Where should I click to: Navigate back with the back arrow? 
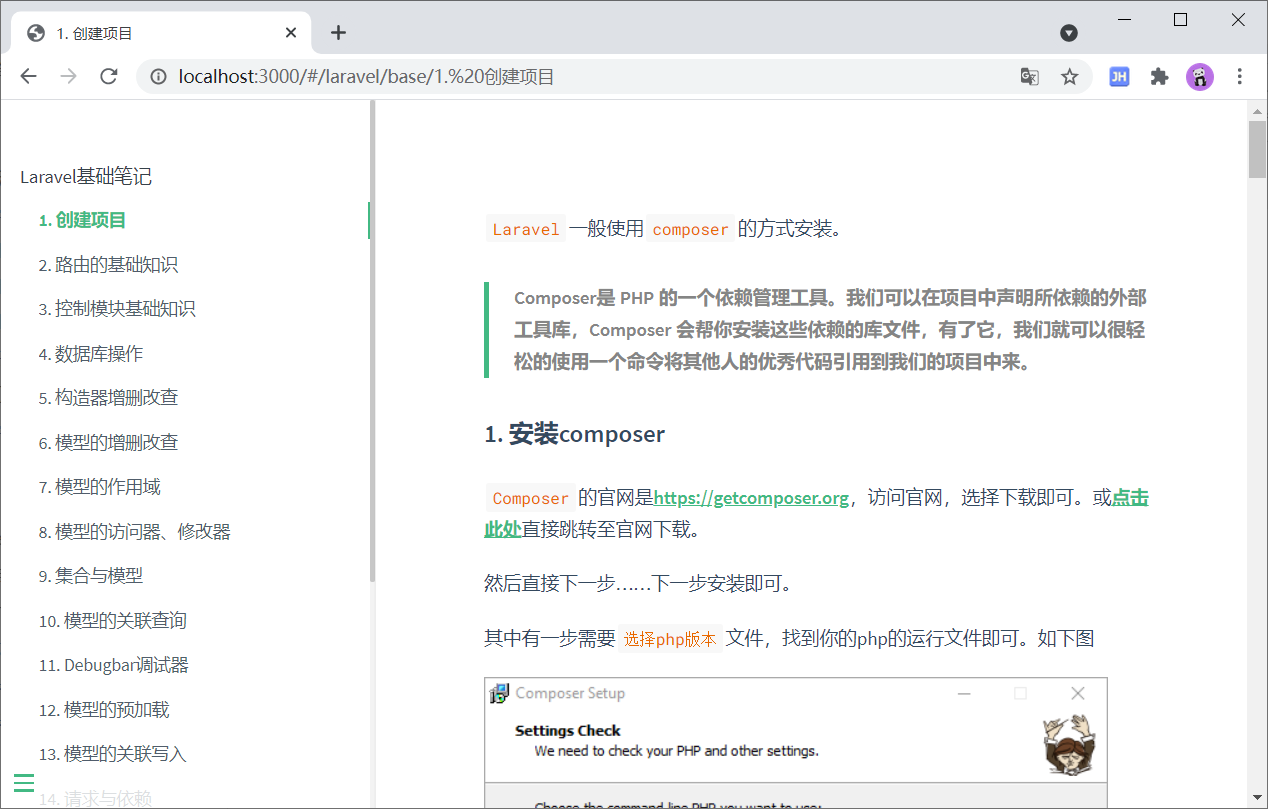[x=28, y=76]
